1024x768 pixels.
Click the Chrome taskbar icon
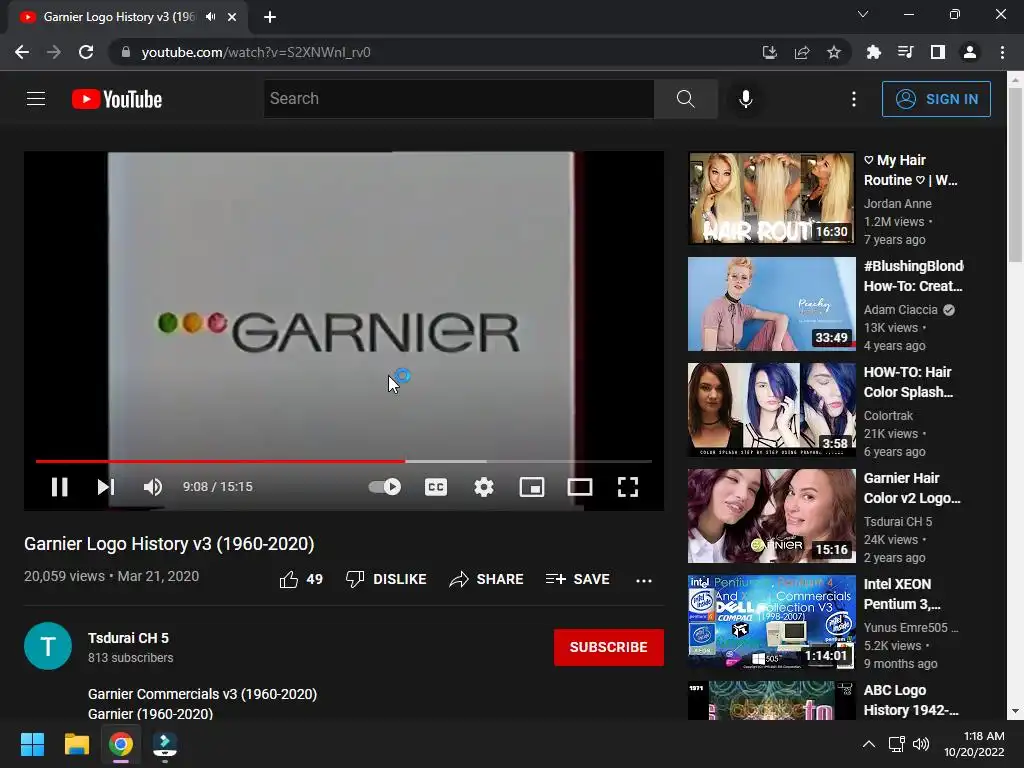click(x=120, y=744)
